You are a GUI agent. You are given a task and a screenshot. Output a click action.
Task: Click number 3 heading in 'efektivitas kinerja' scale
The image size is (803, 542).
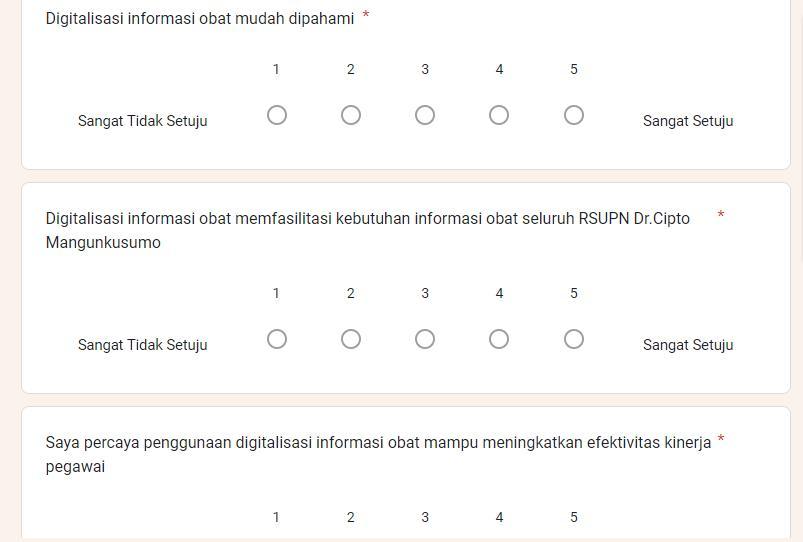coord(425,517)
